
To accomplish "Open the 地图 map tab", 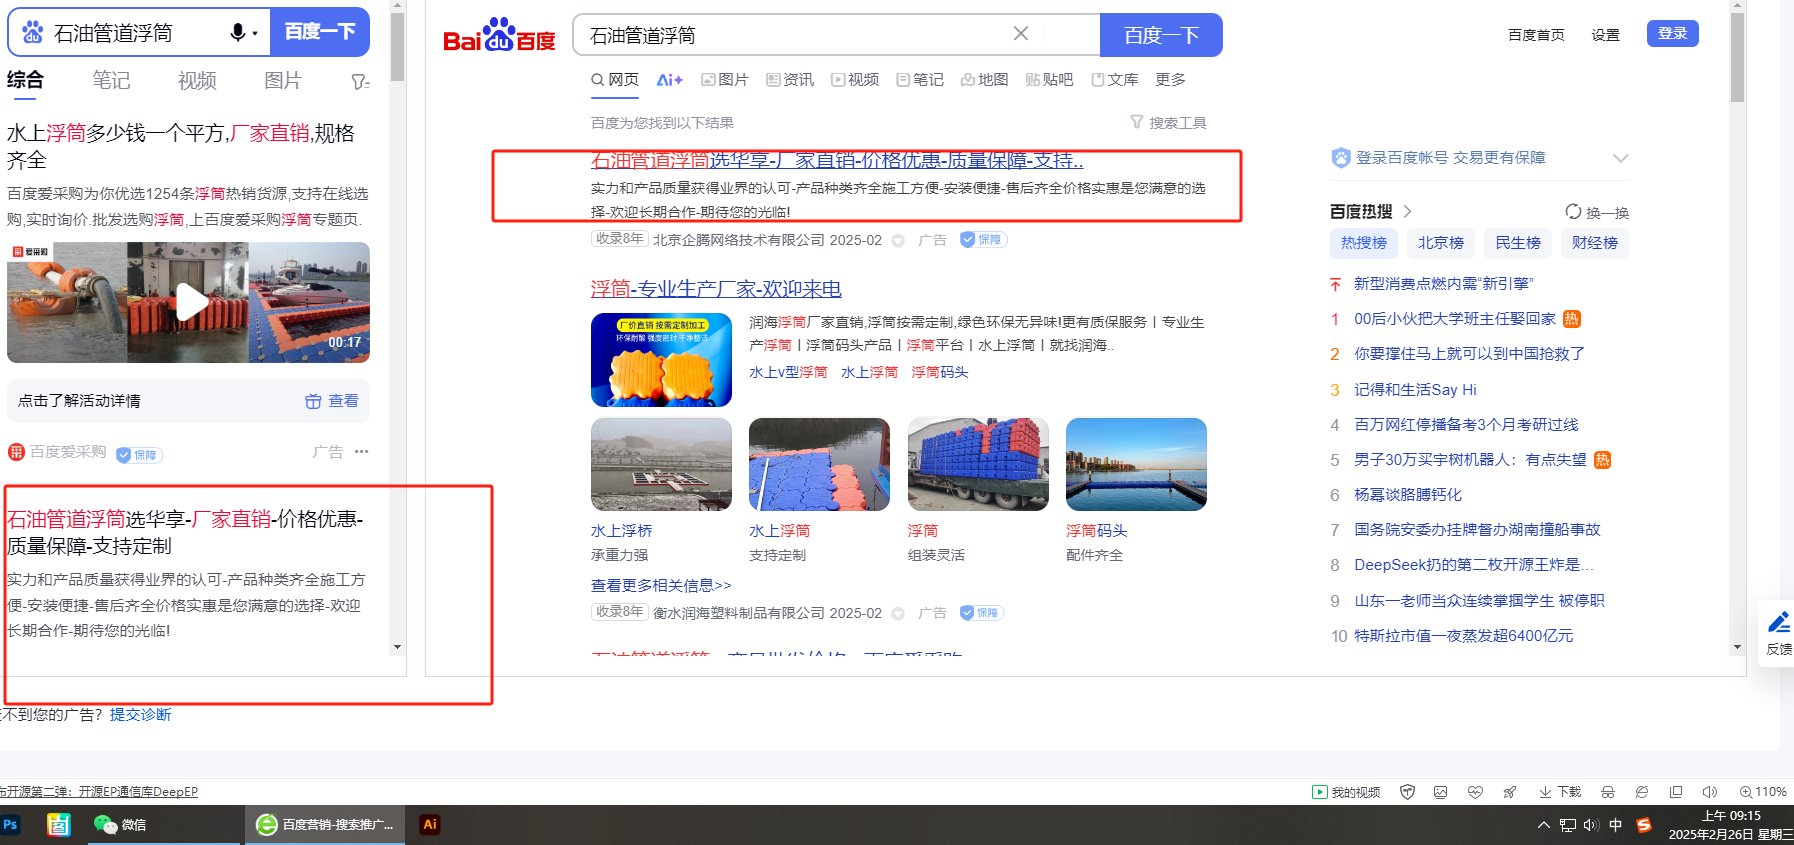I will coord(984,80).
